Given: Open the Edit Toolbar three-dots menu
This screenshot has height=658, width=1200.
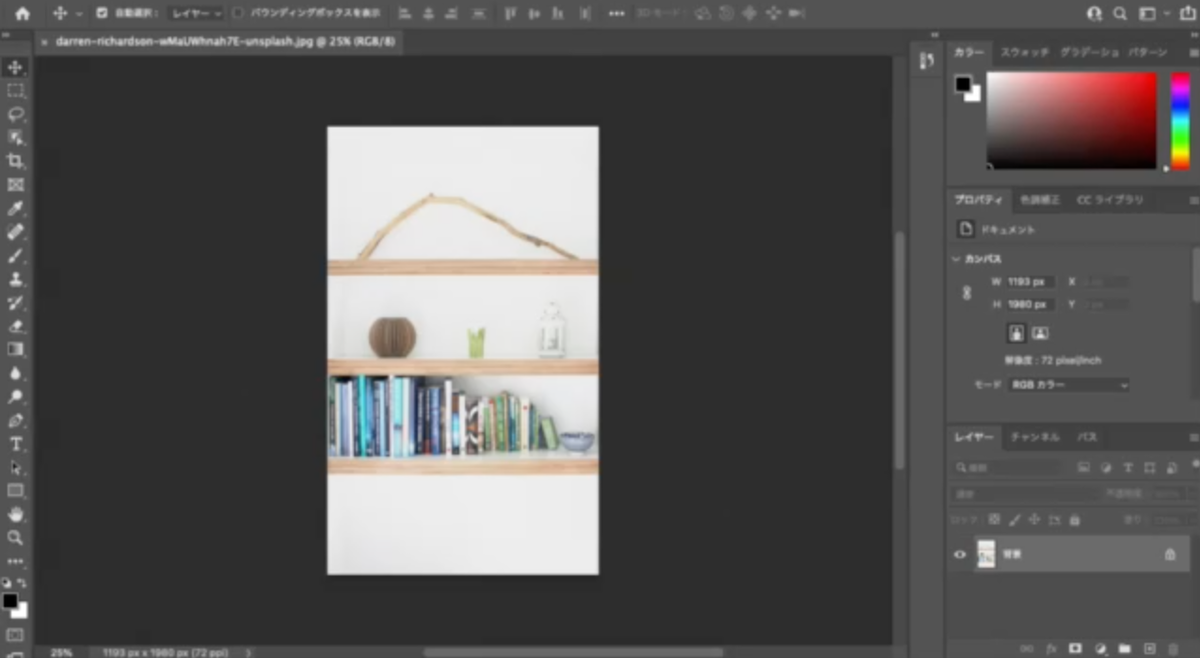Looking at the screenshot, I should 15,561.
